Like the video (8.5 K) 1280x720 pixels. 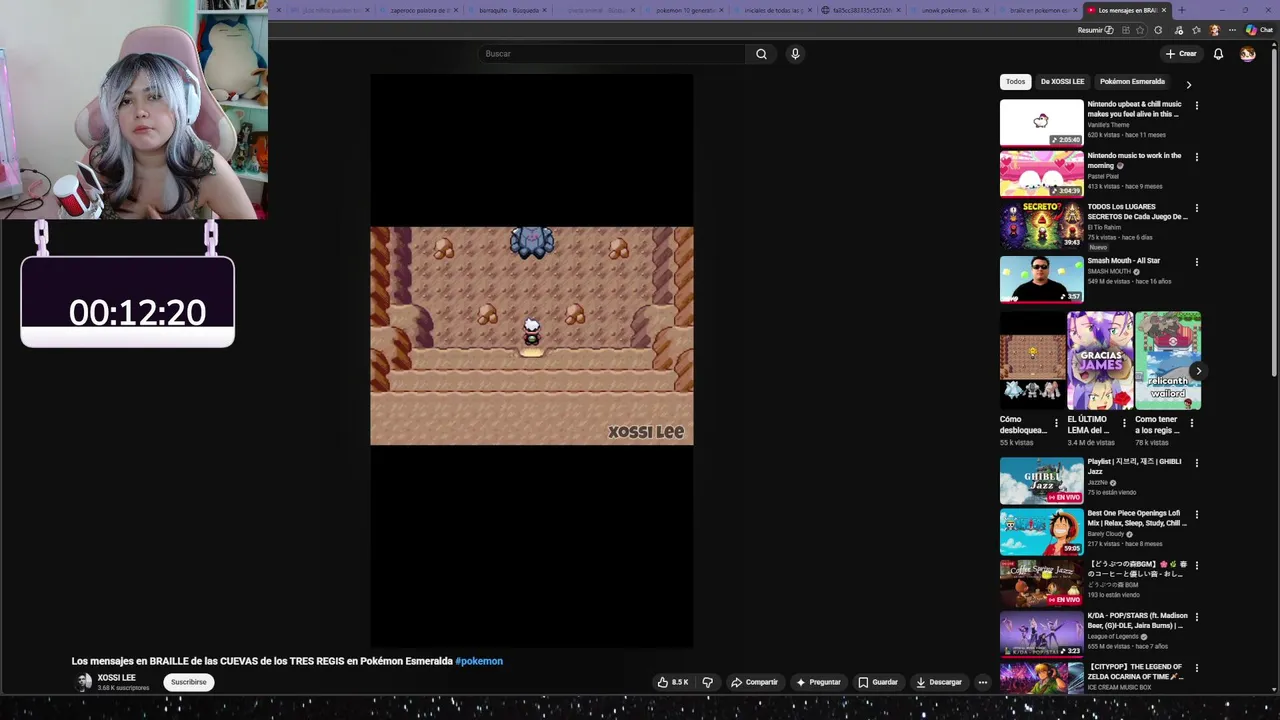[673, 682]
